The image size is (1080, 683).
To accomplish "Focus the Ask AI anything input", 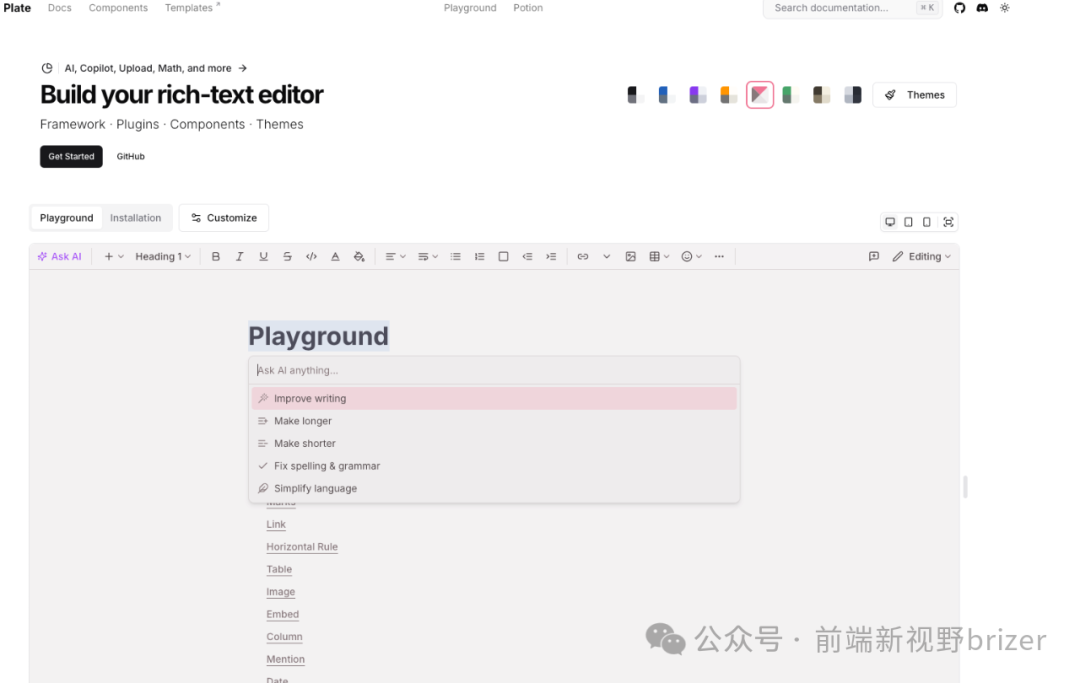I will [494, 370].
